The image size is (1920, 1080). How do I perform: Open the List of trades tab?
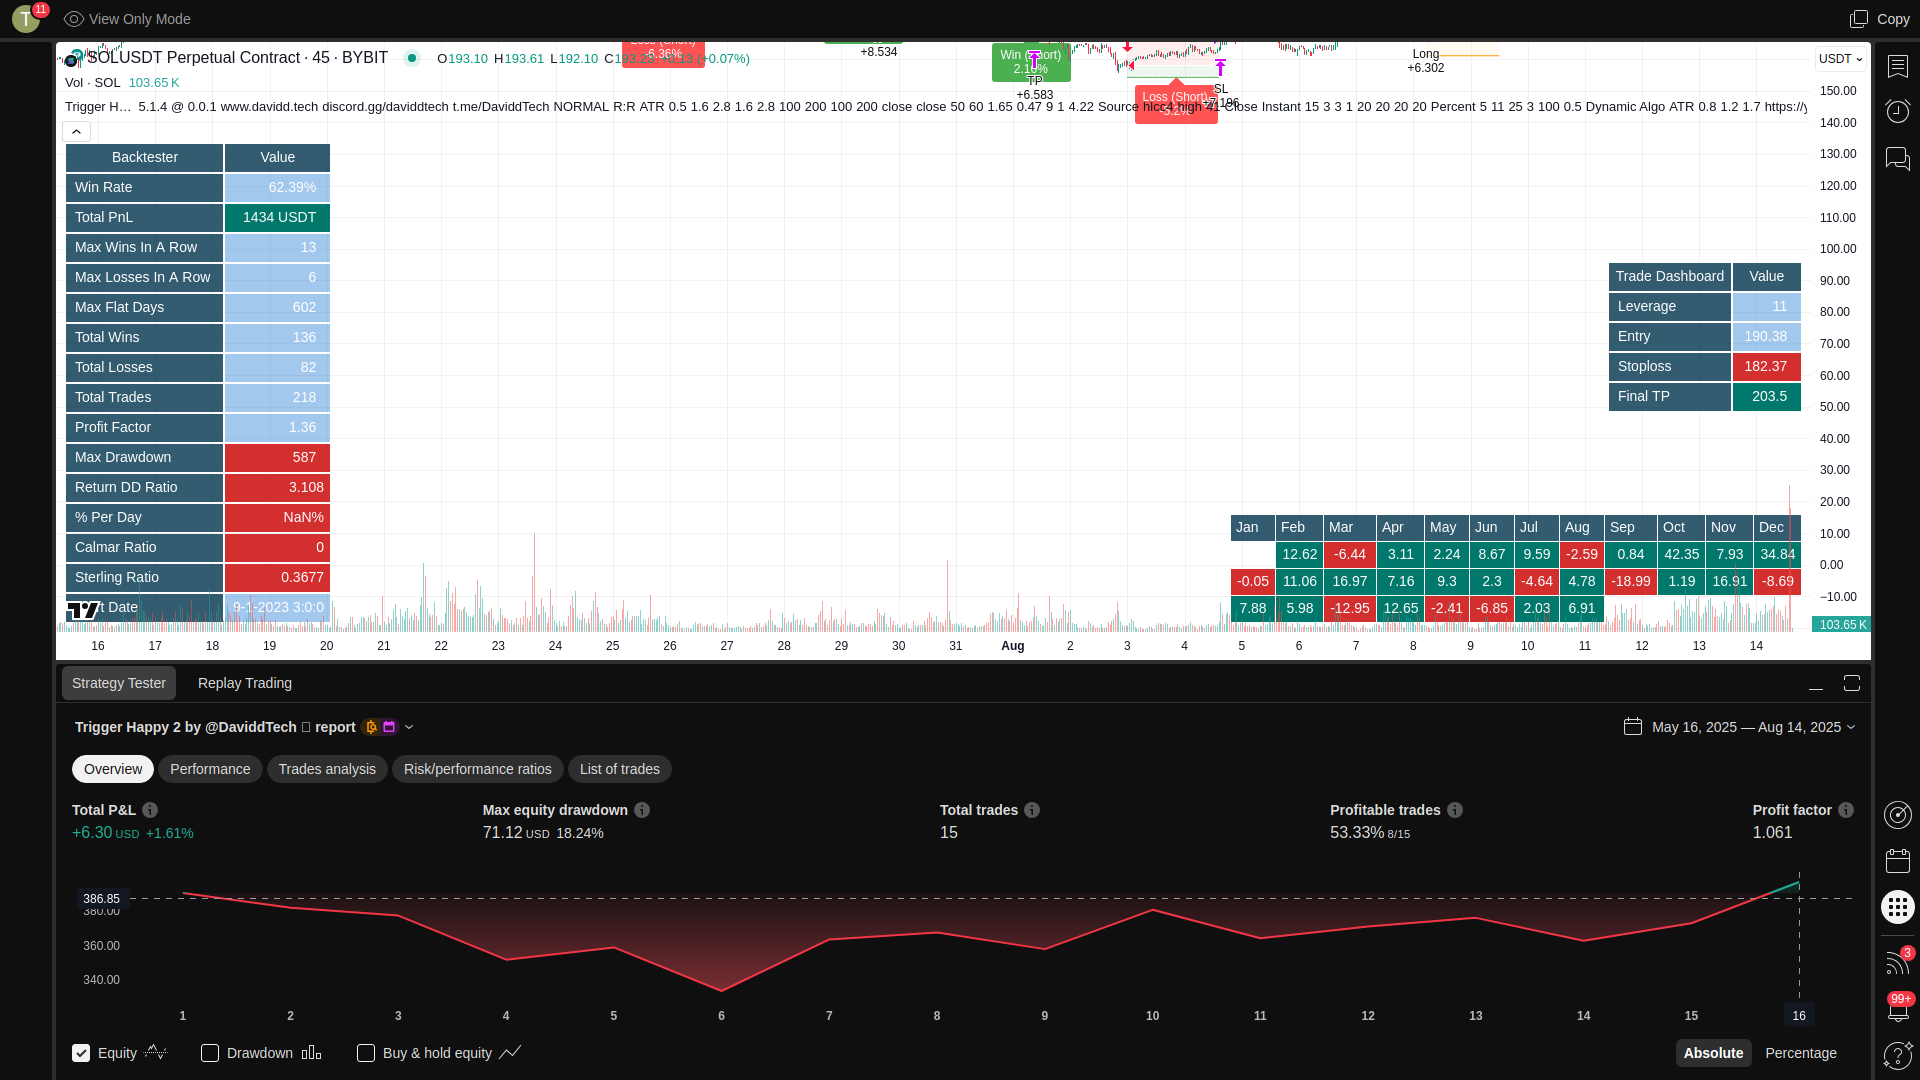(x=620, y=769)
